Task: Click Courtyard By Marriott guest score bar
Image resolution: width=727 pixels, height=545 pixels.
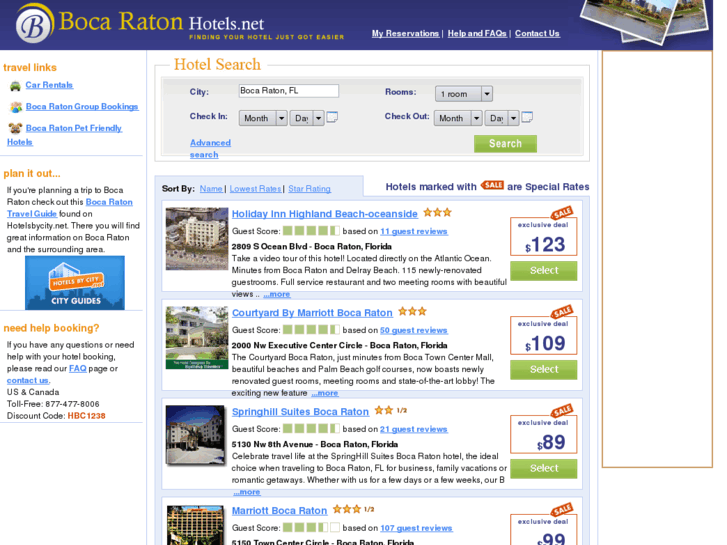Action: tap(311, 330)
